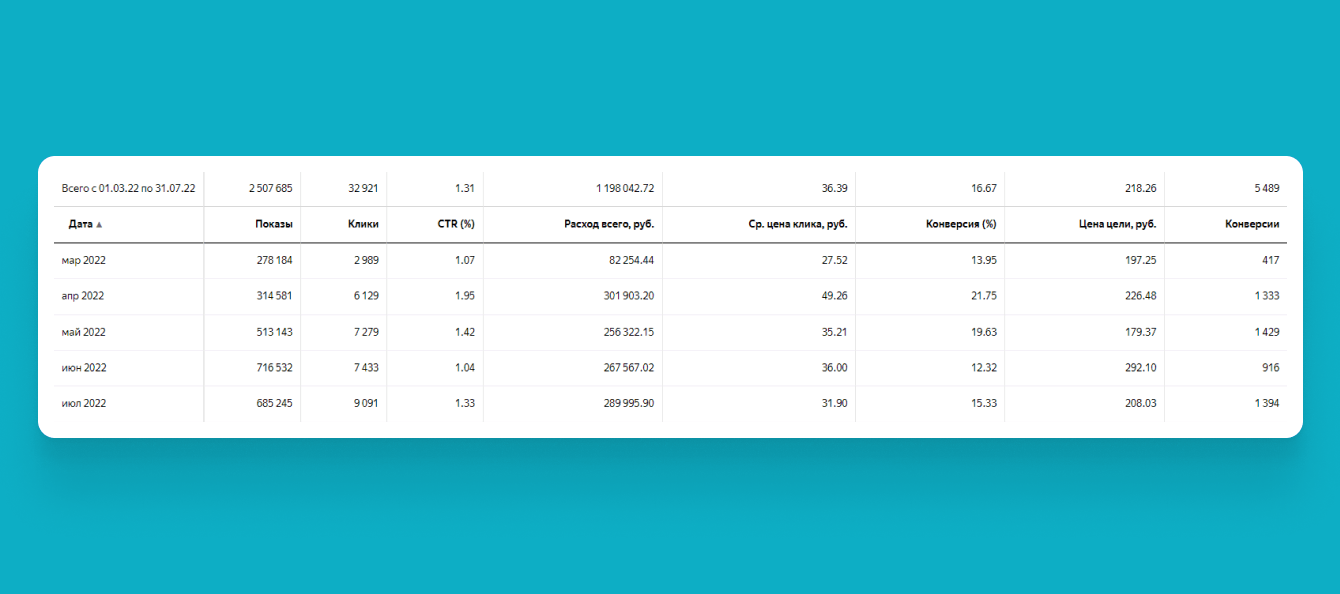Click CTR value 1.42
Screen dimensions: 1340x594
[465, 332]
